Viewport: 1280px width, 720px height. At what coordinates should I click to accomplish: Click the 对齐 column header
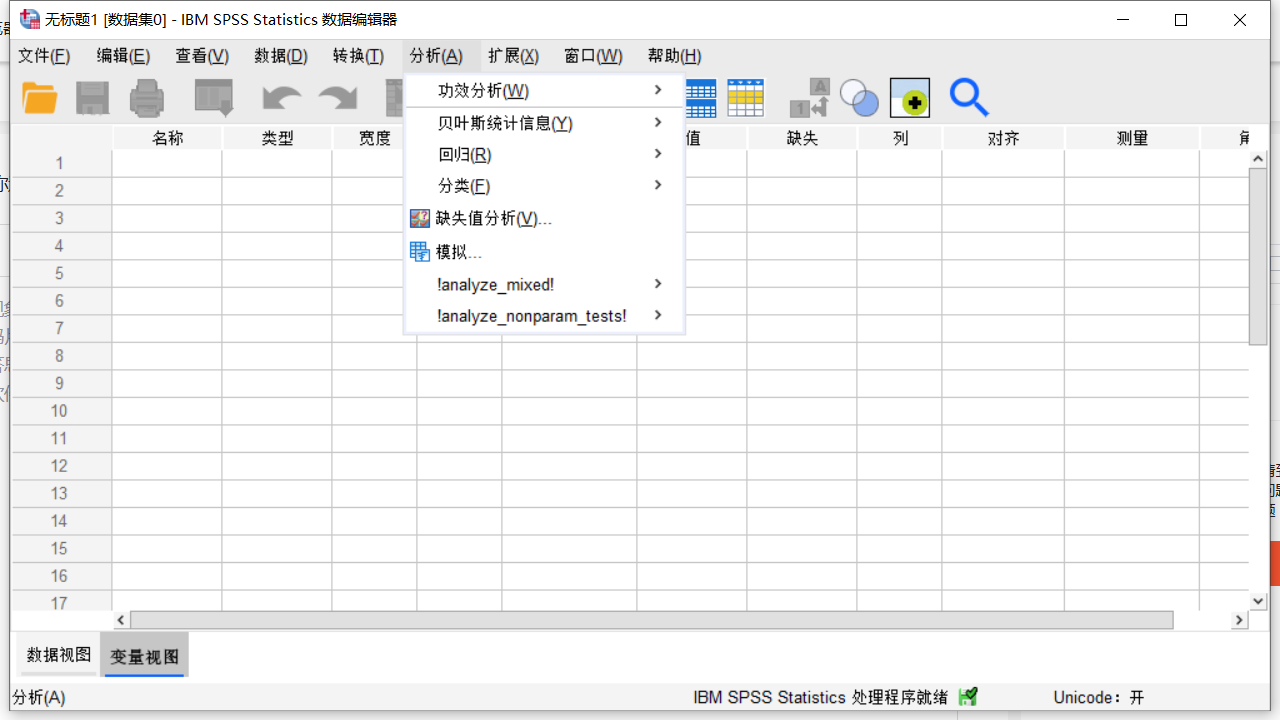pyautogui.click(x=1003, y=138)
